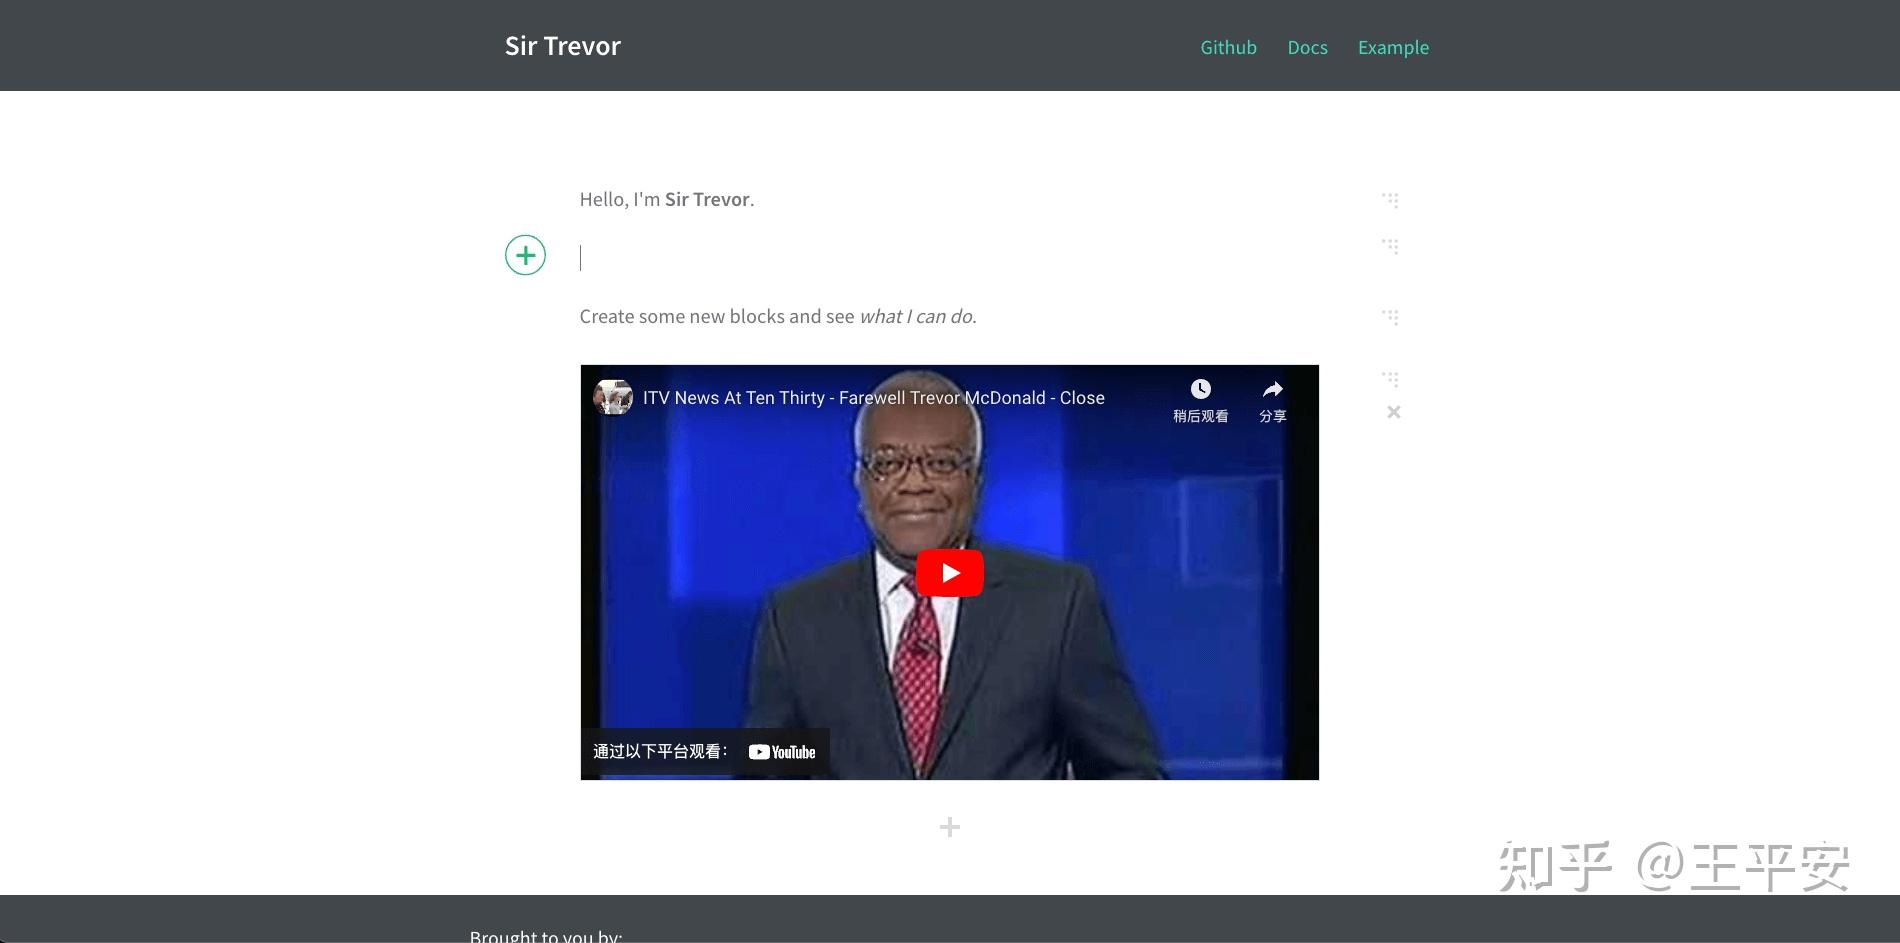Click the italic 'what I can do' text
The height and width of the screenshot is (943, 1900).
916,317
